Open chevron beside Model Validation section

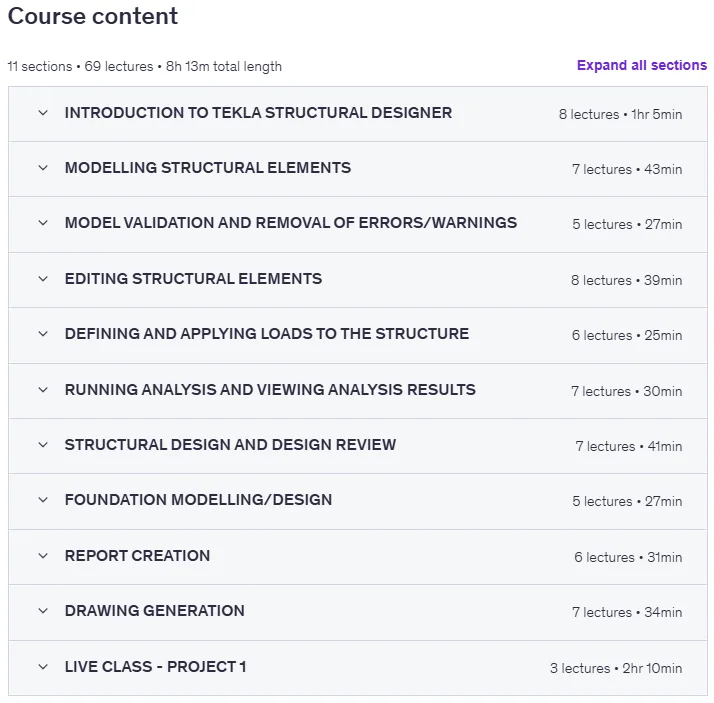pyautogui.click(x=43, y=223)
